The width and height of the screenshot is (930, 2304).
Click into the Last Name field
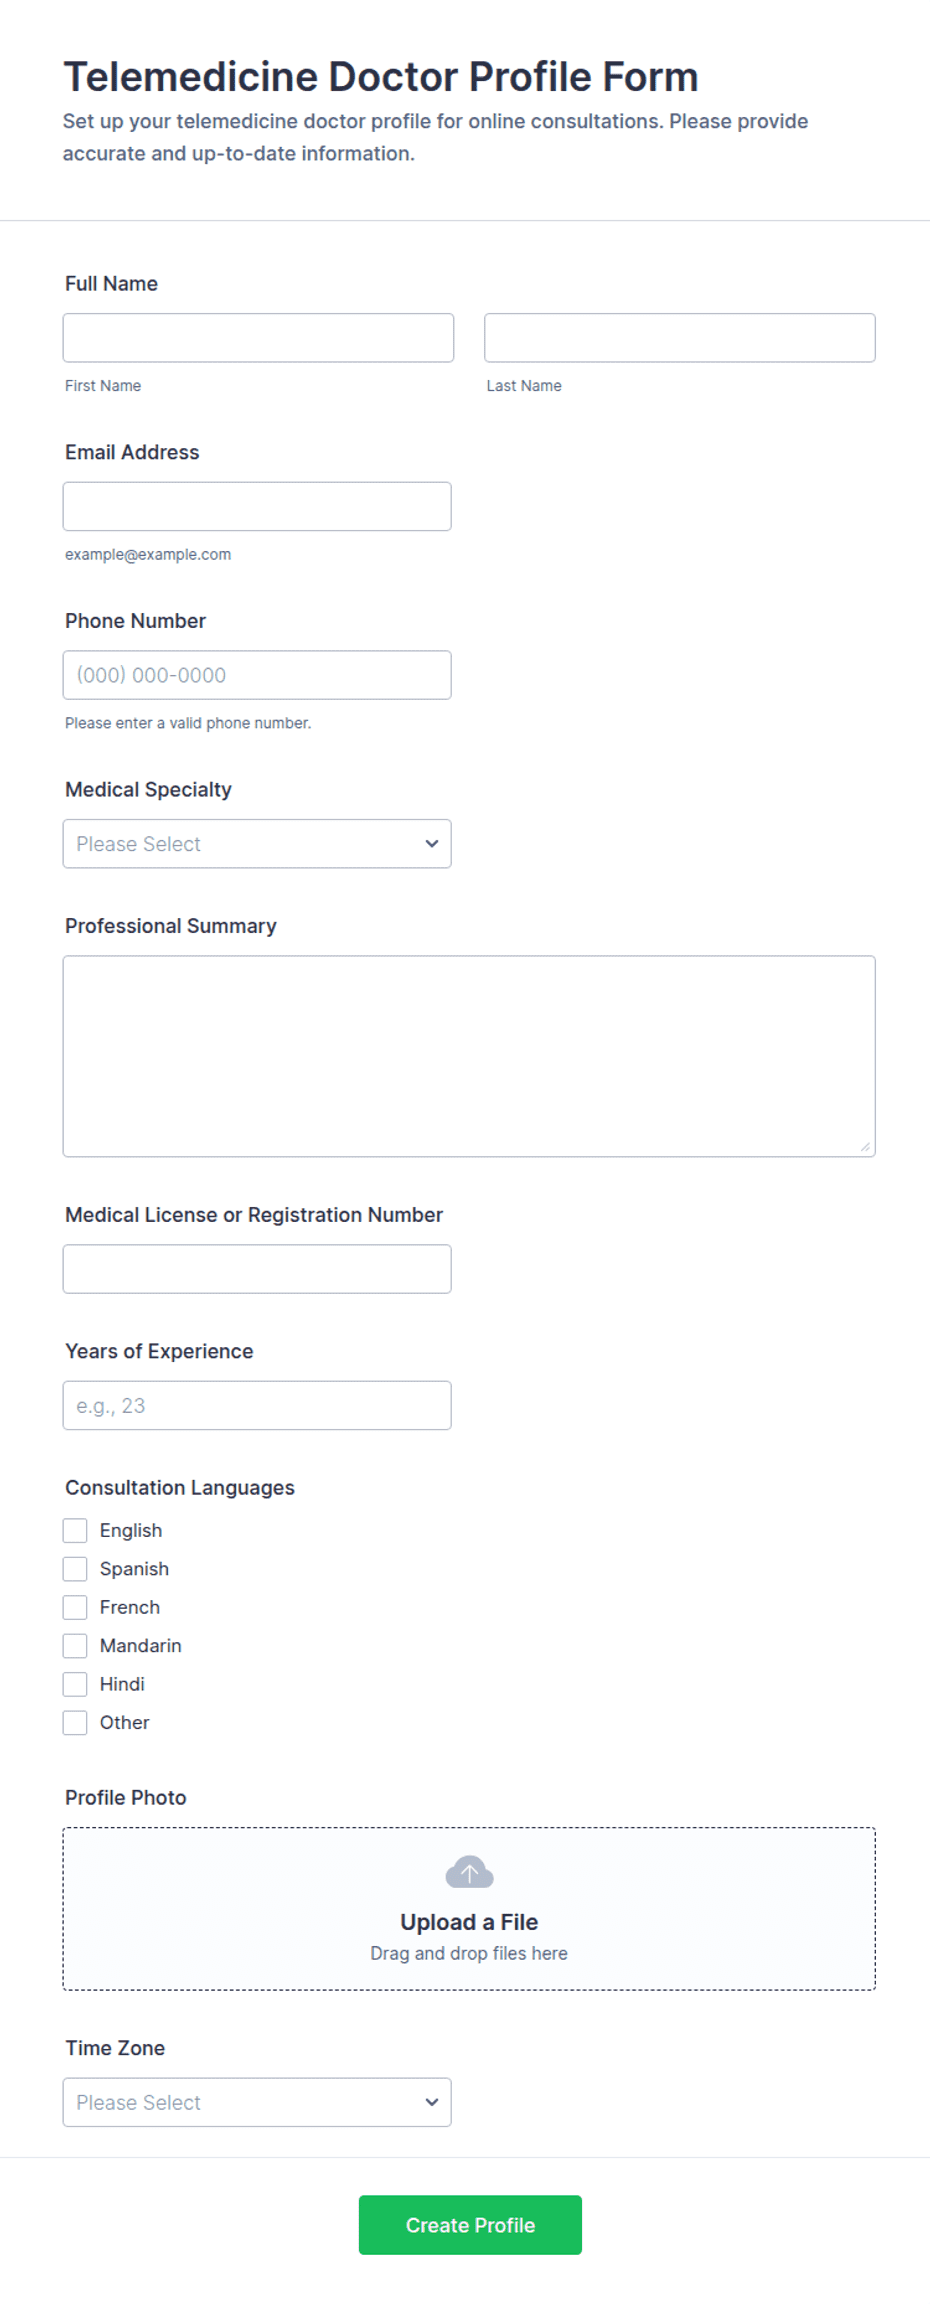click(680, 338)
